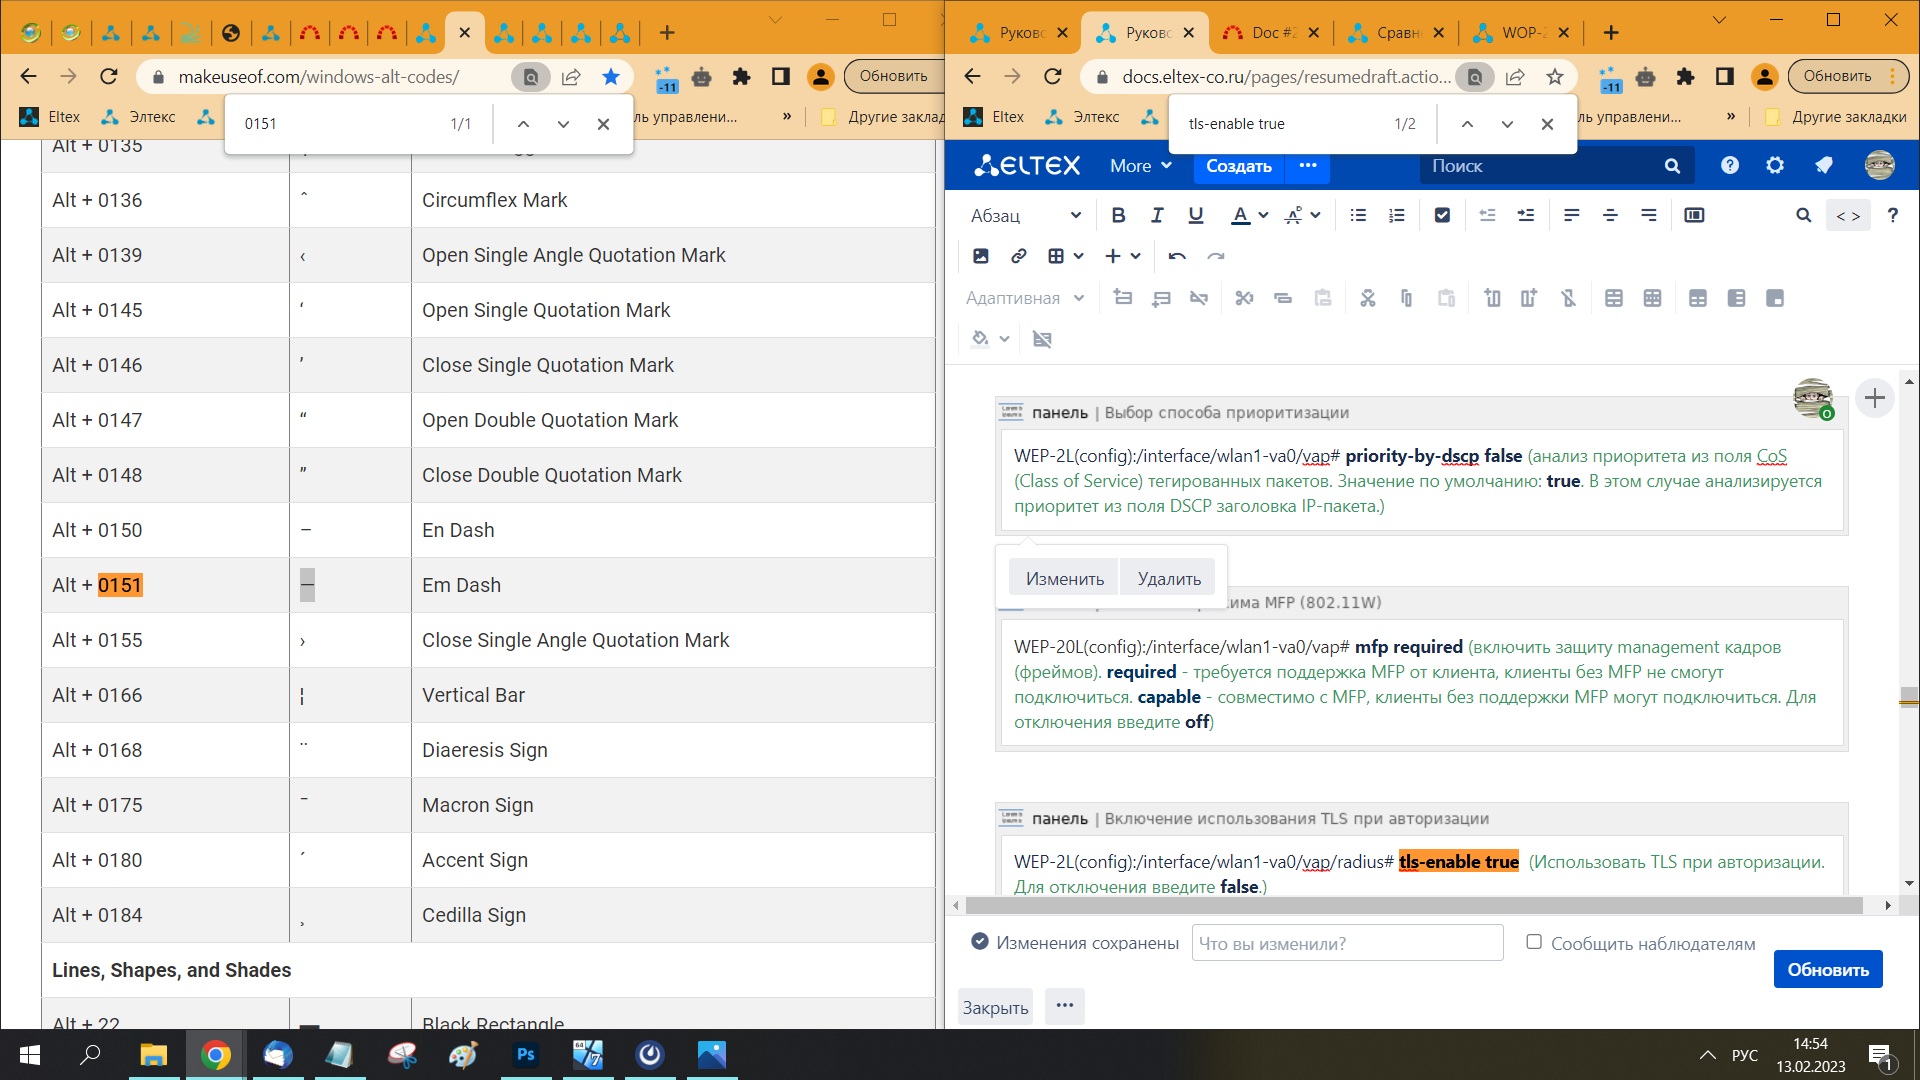Check the 'Сообщить наблюдателям' checkbox
The height and width of the screenshot is (1080, 1920).
pyautogui.click(x=1534, y=942)
